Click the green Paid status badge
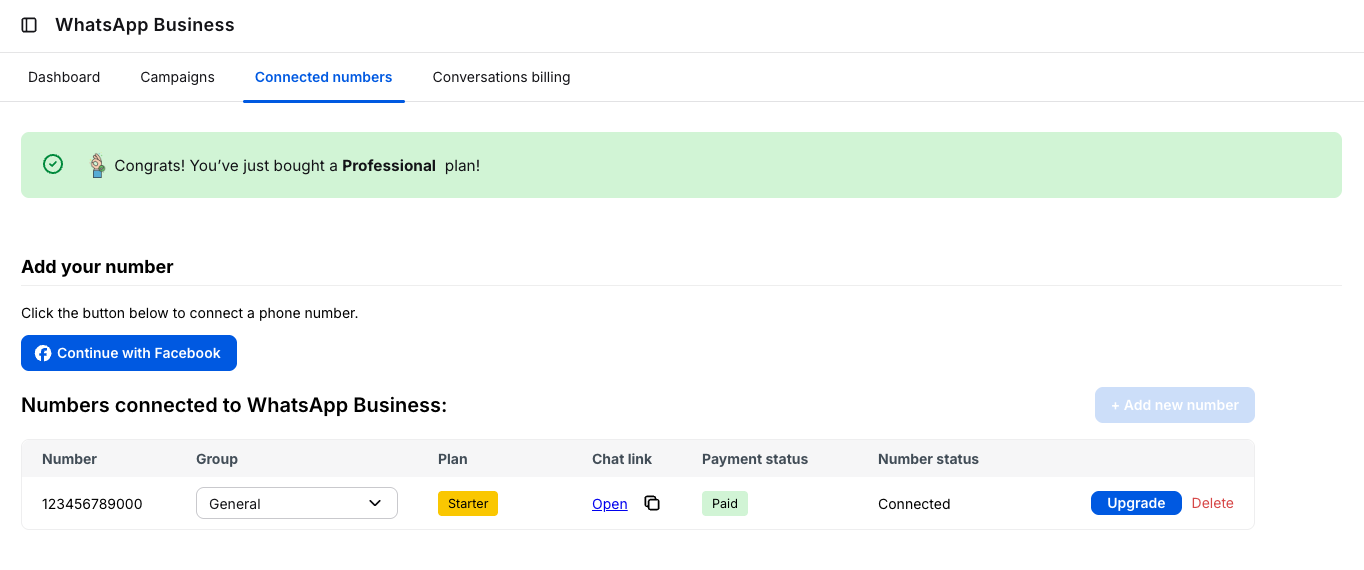The height and width of the screenshot is (570, 1364). pyautogui.click(x=724, y=503)
